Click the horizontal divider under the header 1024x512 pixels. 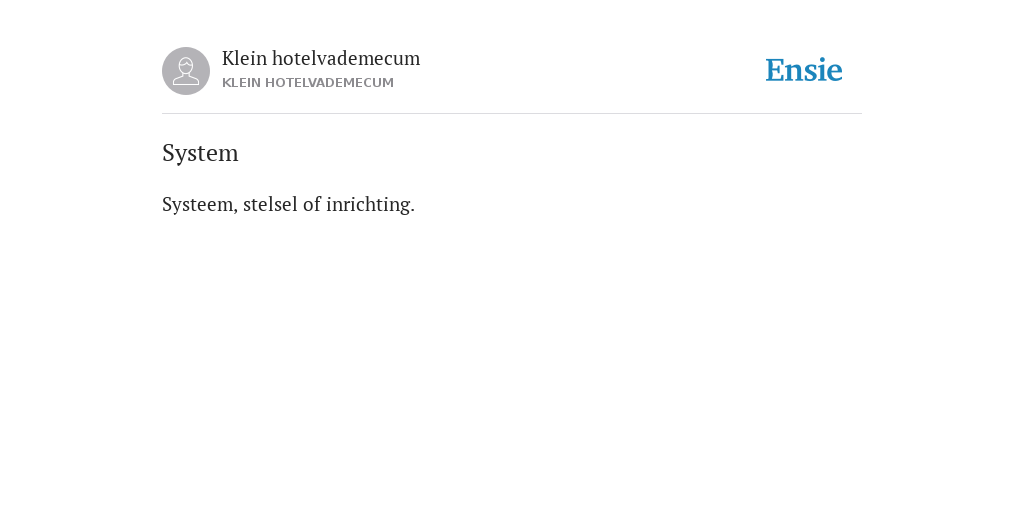(512, 114)
